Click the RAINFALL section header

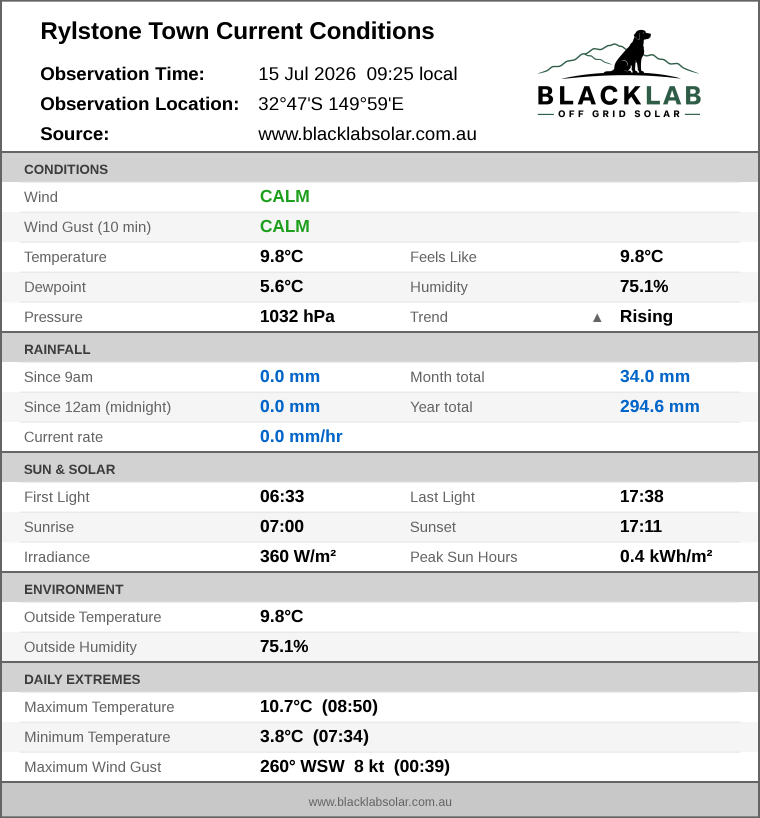coord(380,348)
